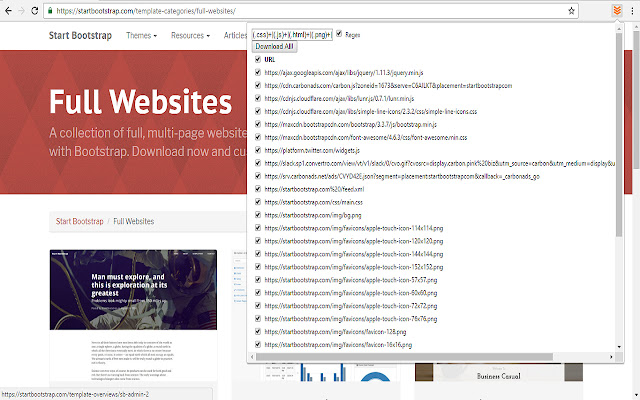Open the Articles nav item

235,36
